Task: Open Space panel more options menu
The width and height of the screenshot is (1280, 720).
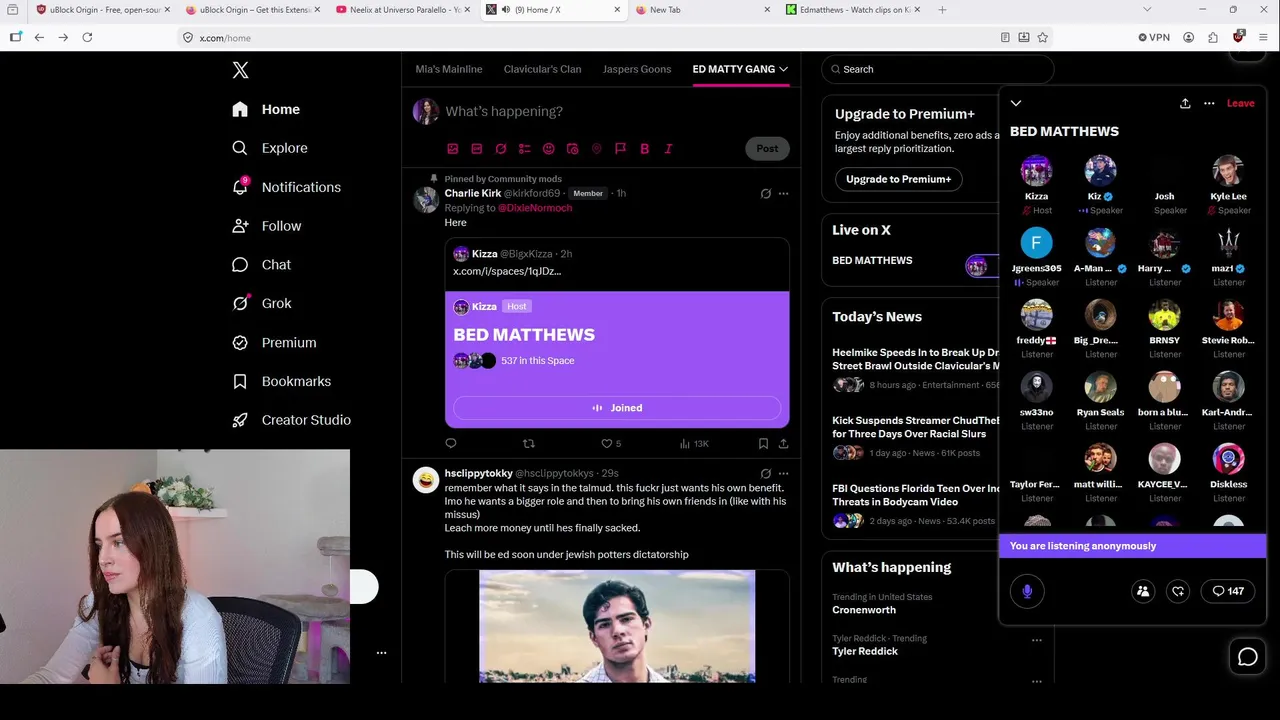Action: coord(1209,103)
